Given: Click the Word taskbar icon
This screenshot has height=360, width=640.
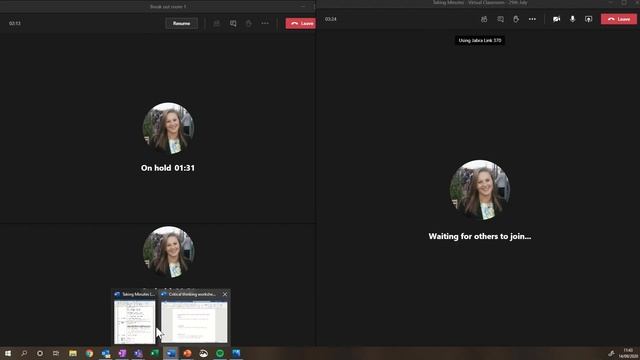Looking at the screenshot, I should pos(171,353).
